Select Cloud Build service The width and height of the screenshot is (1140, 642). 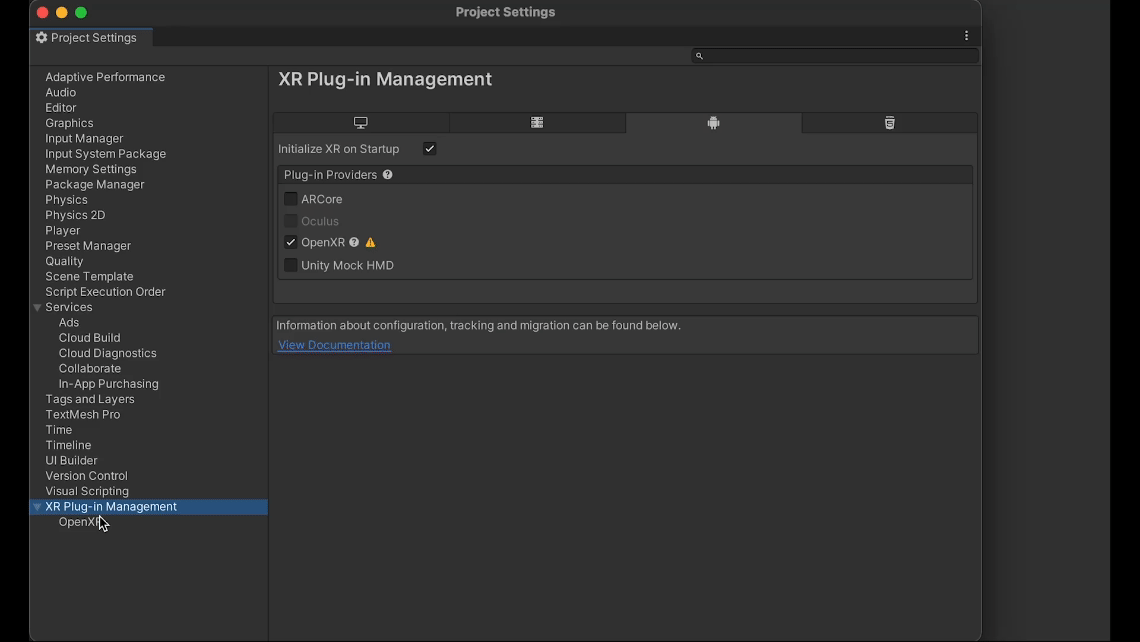point(89,337)
